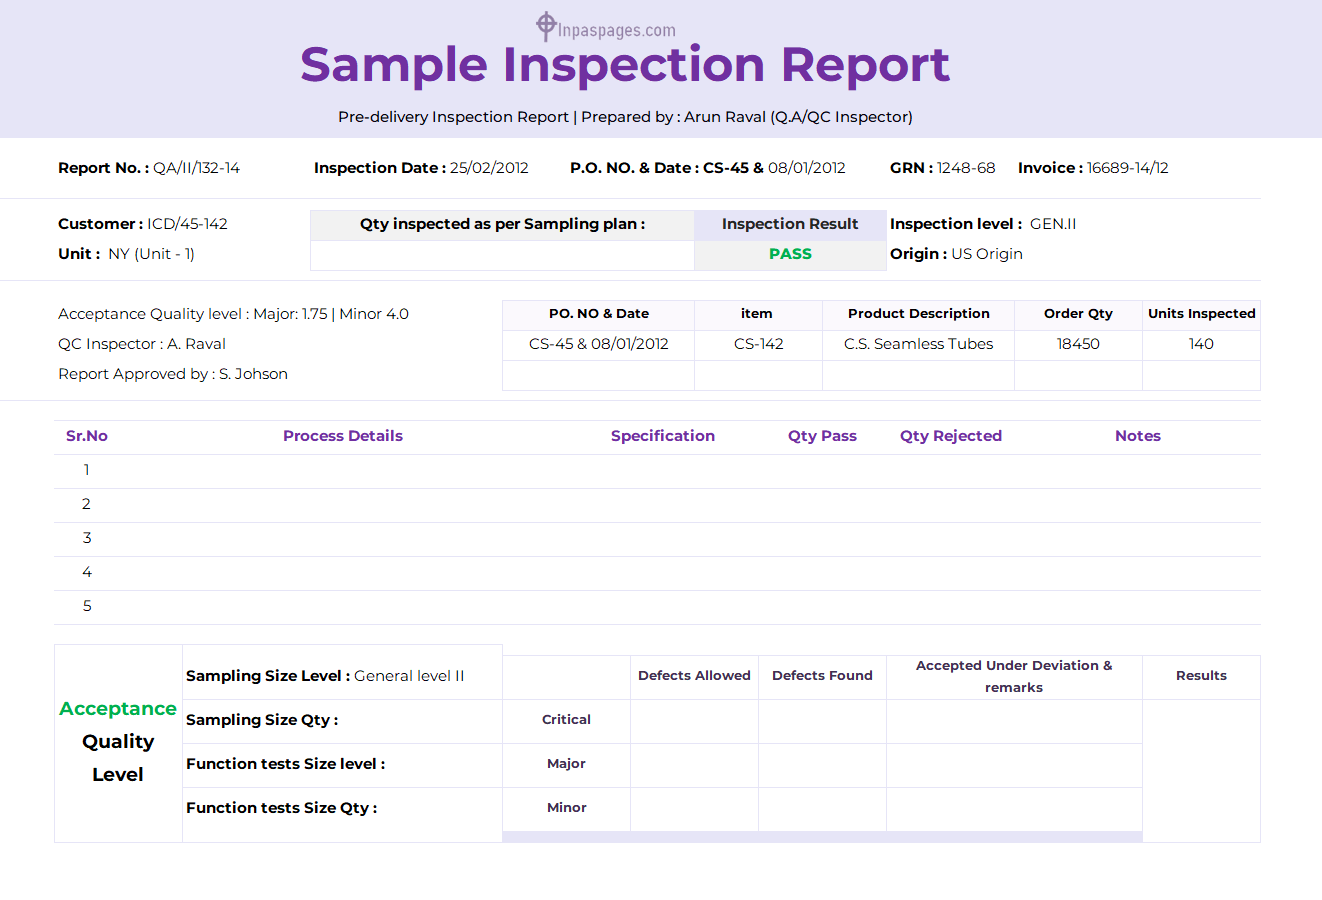Screen dimensions: 1322x900
Task: Click the Inspection Date 25/02/2012 value
Action: [x=490, y=168]
